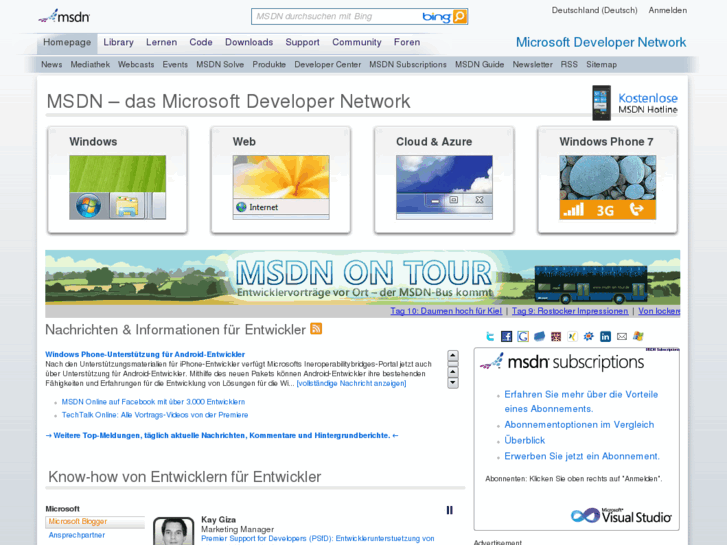Open Sitemap in the sub navigation

[x=601, y=64]
